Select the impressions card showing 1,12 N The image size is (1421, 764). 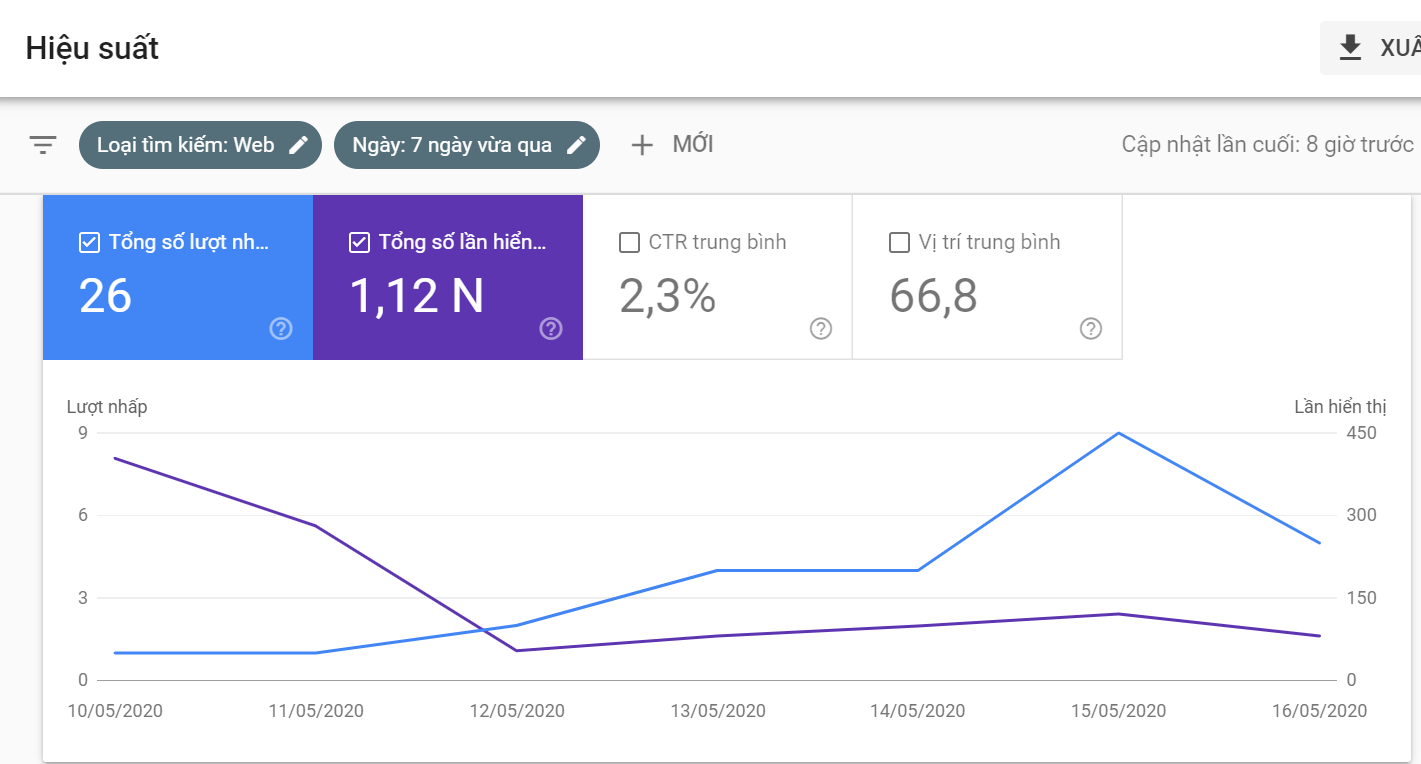448,277
